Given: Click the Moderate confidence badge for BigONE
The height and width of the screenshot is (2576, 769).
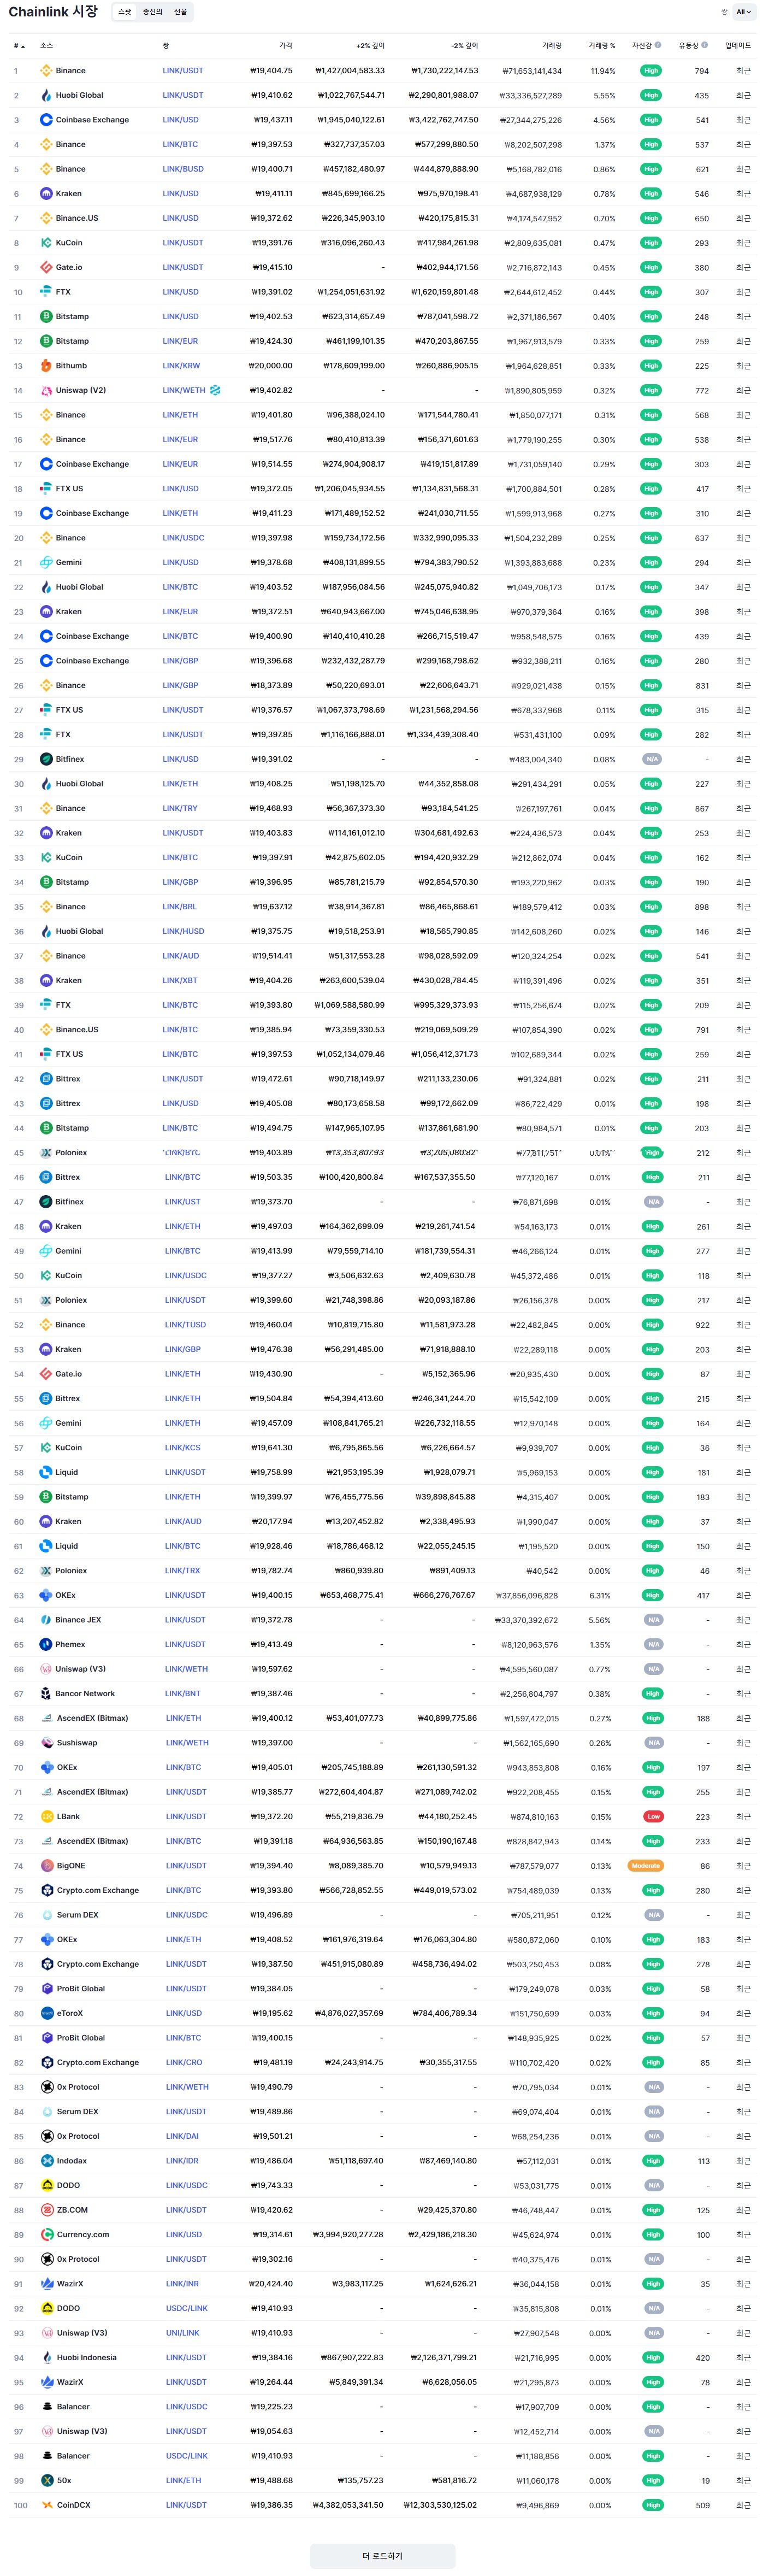Looking at the screenshot, I should tap(645, 1866).
